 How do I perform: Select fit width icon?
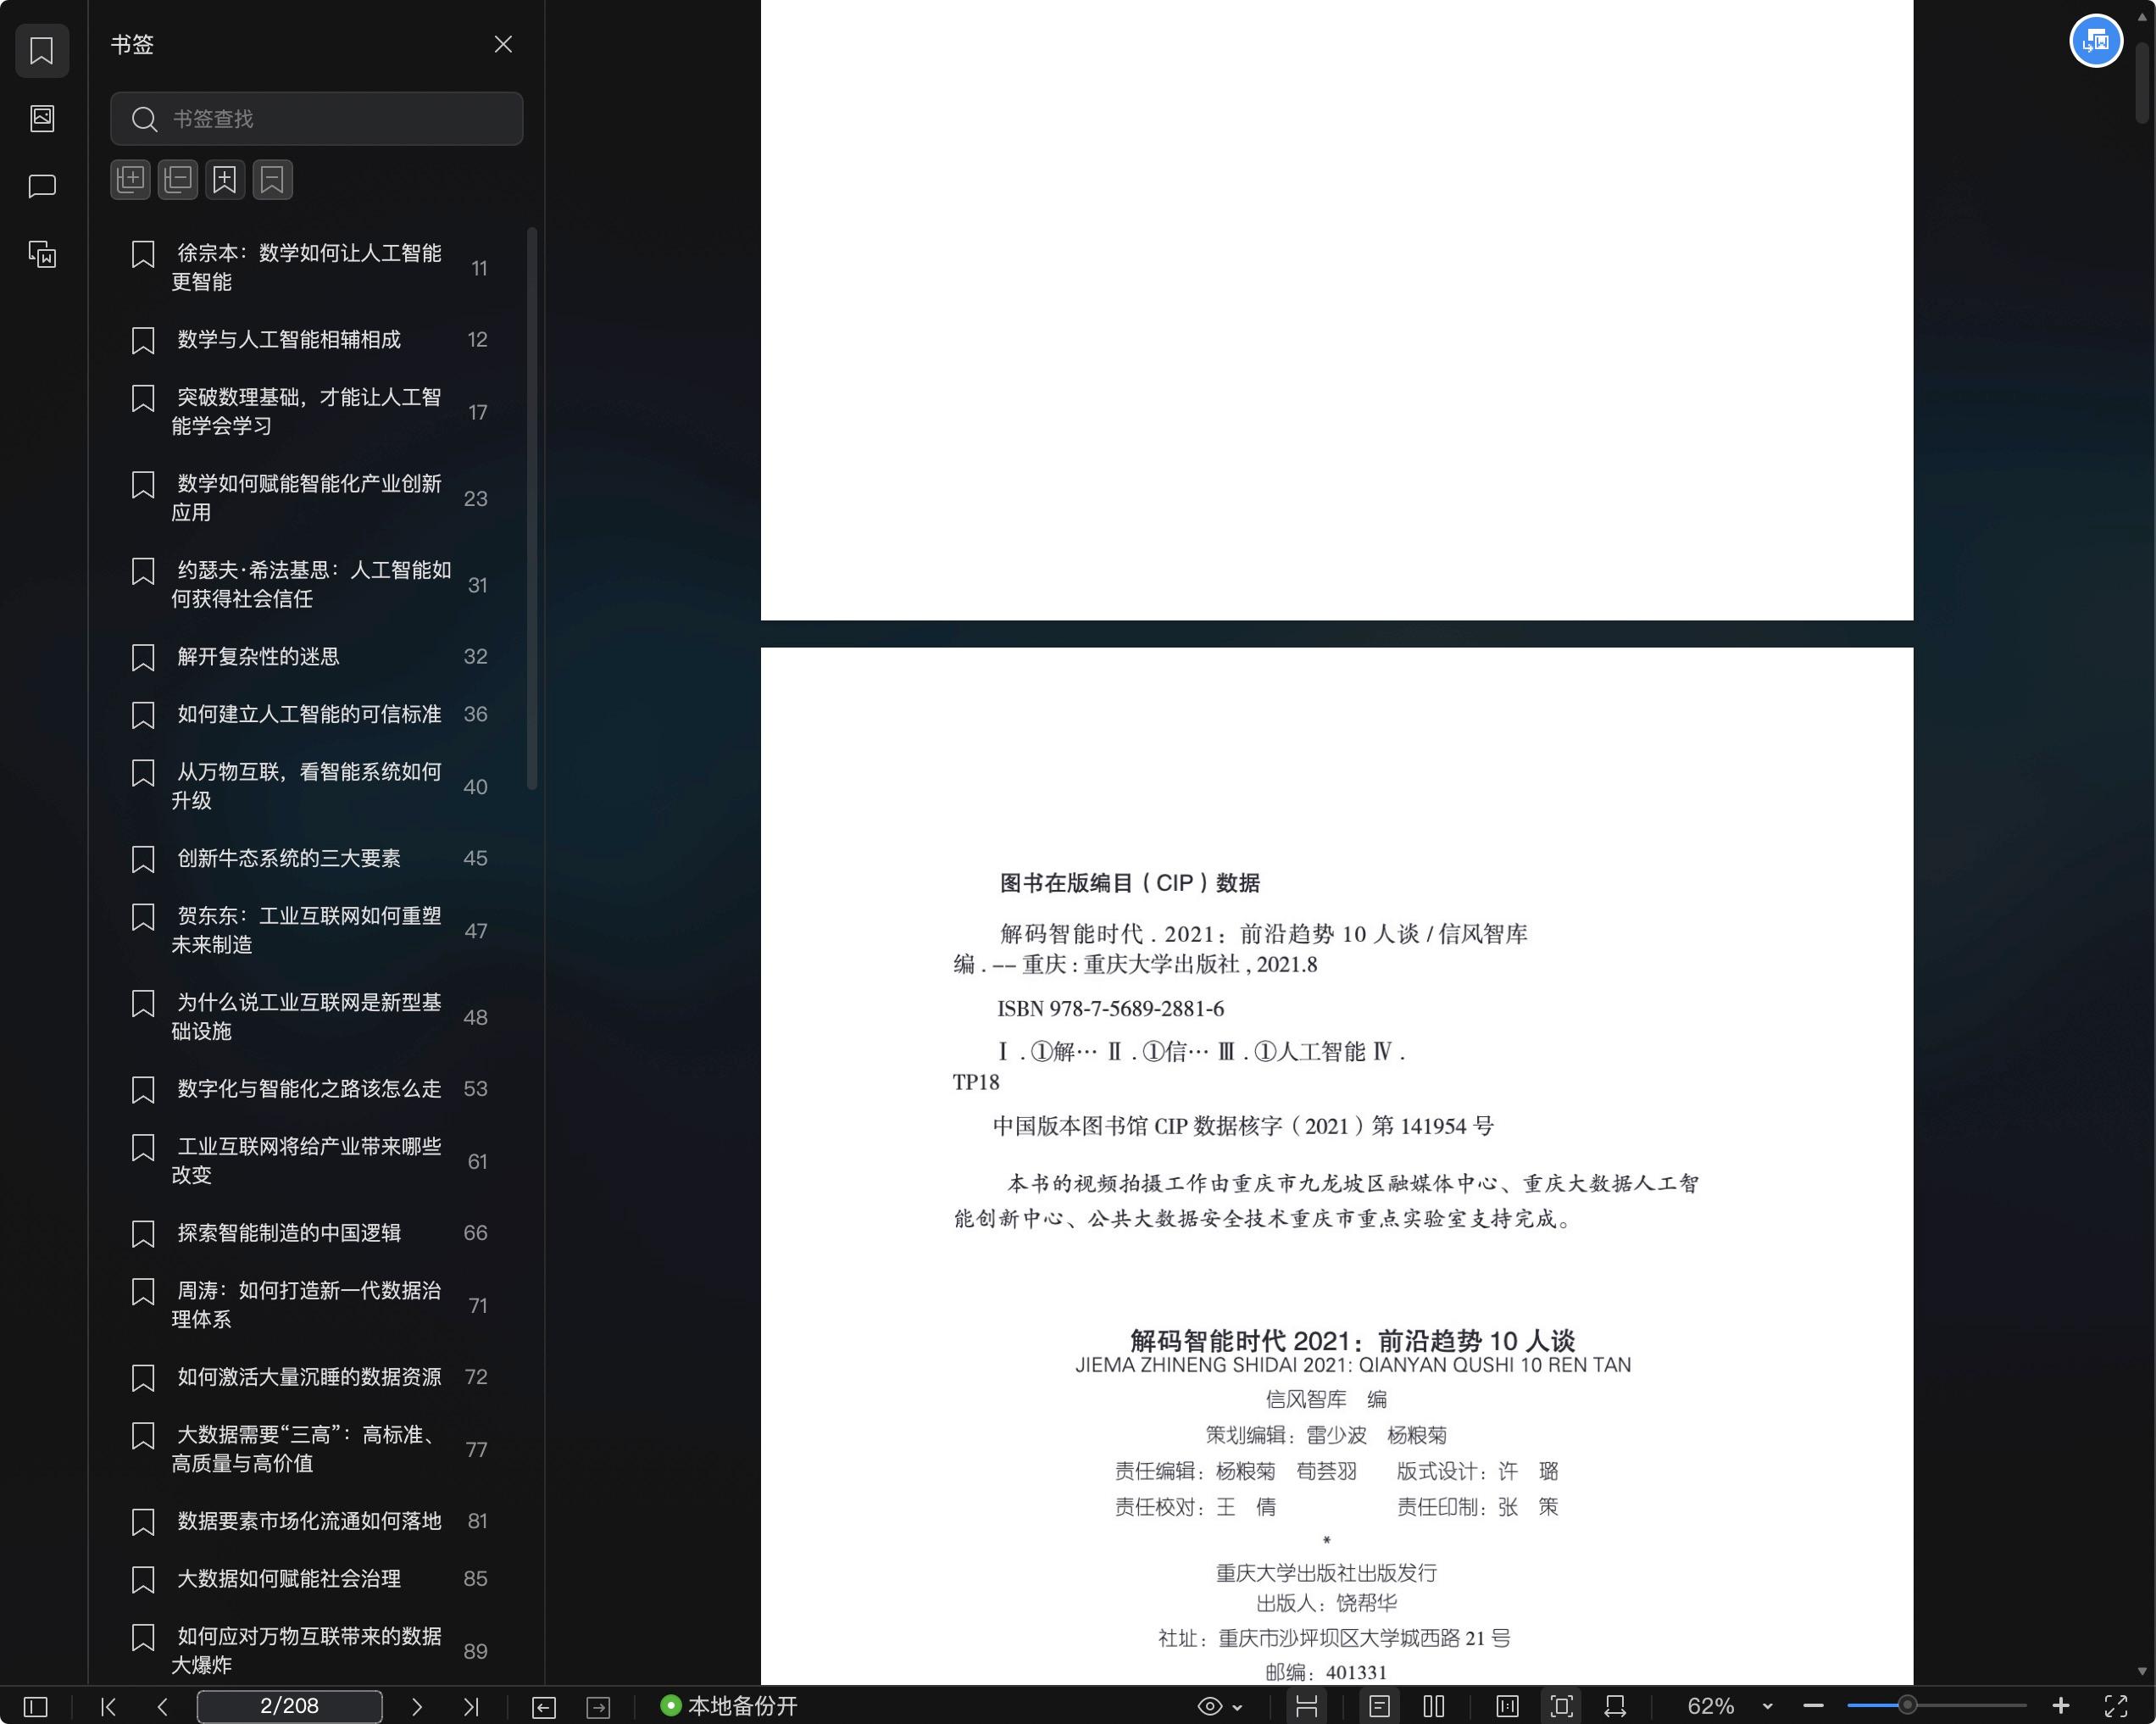tap(1615, 1706)
